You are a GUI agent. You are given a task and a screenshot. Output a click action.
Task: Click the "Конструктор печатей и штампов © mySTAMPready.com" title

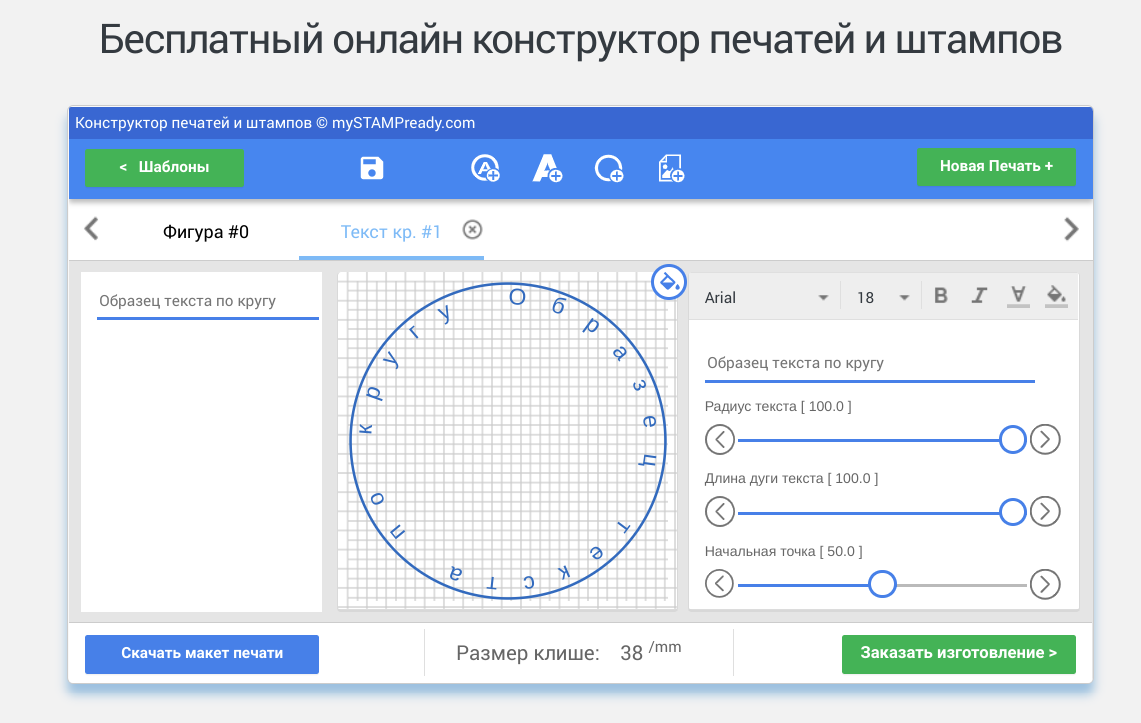pyautogui.click(x=275, y=123)
